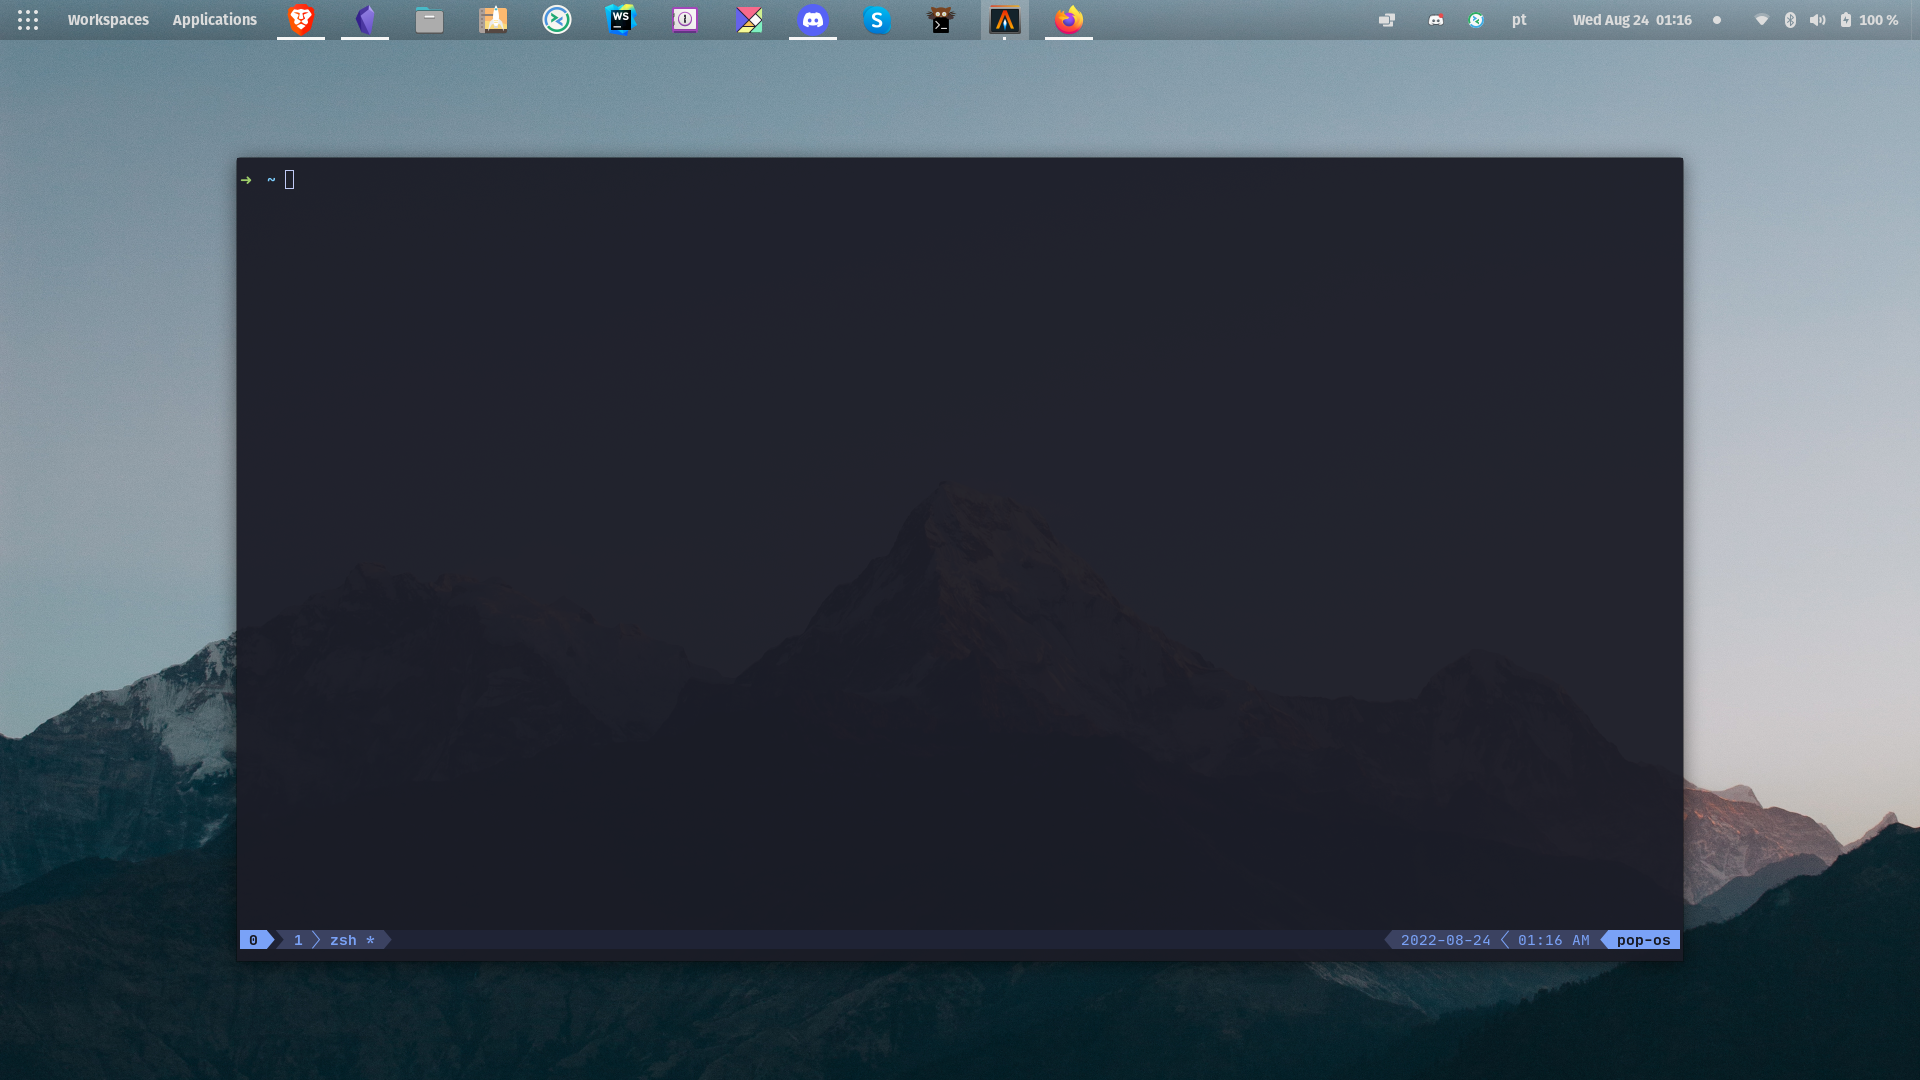Click the terminal prompt cursor

click(x=290, y=180)
